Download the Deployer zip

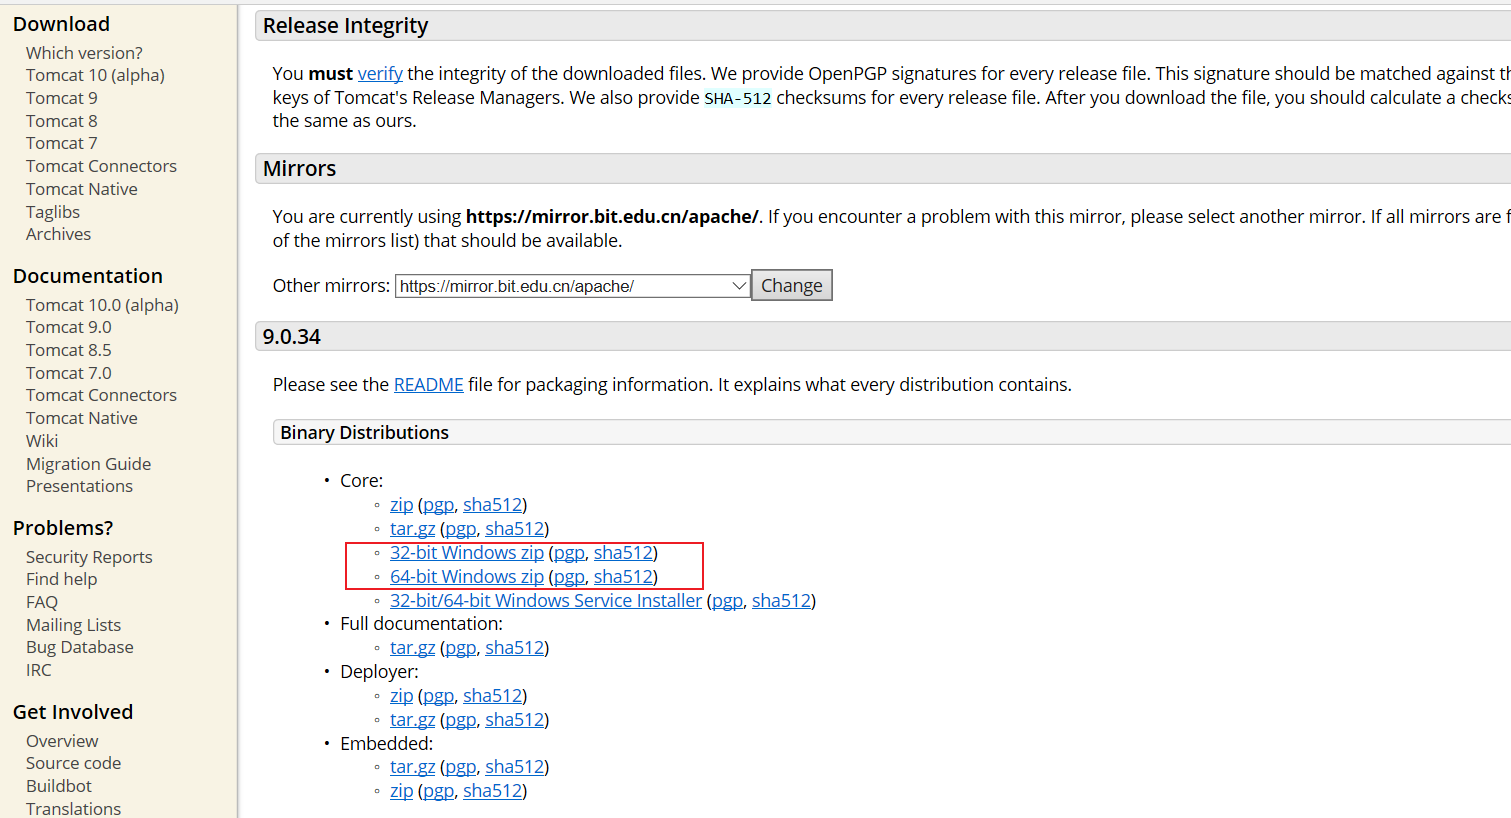tap(401, 696)
